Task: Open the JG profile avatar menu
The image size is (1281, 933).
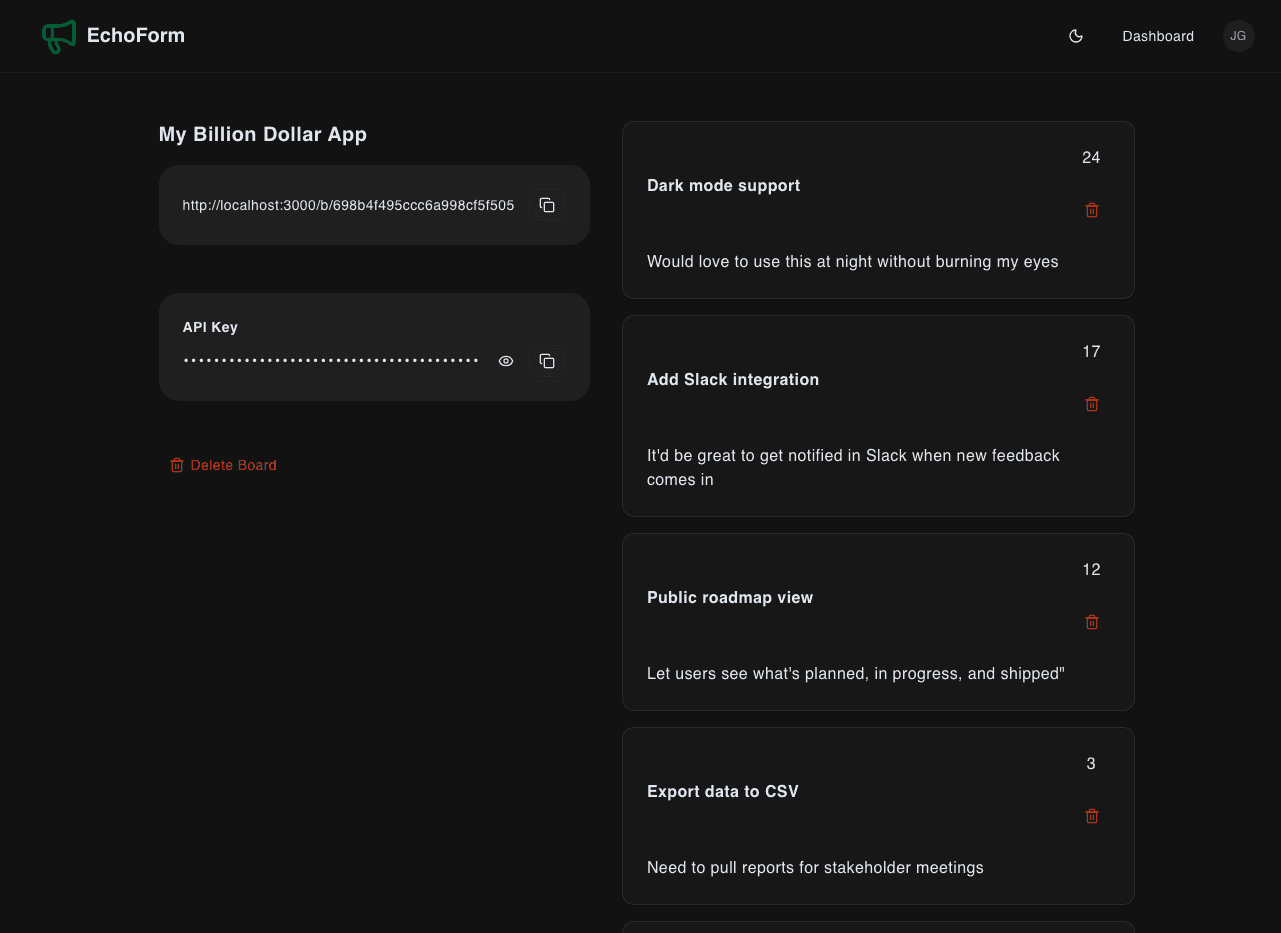Action: (1238, 36)
